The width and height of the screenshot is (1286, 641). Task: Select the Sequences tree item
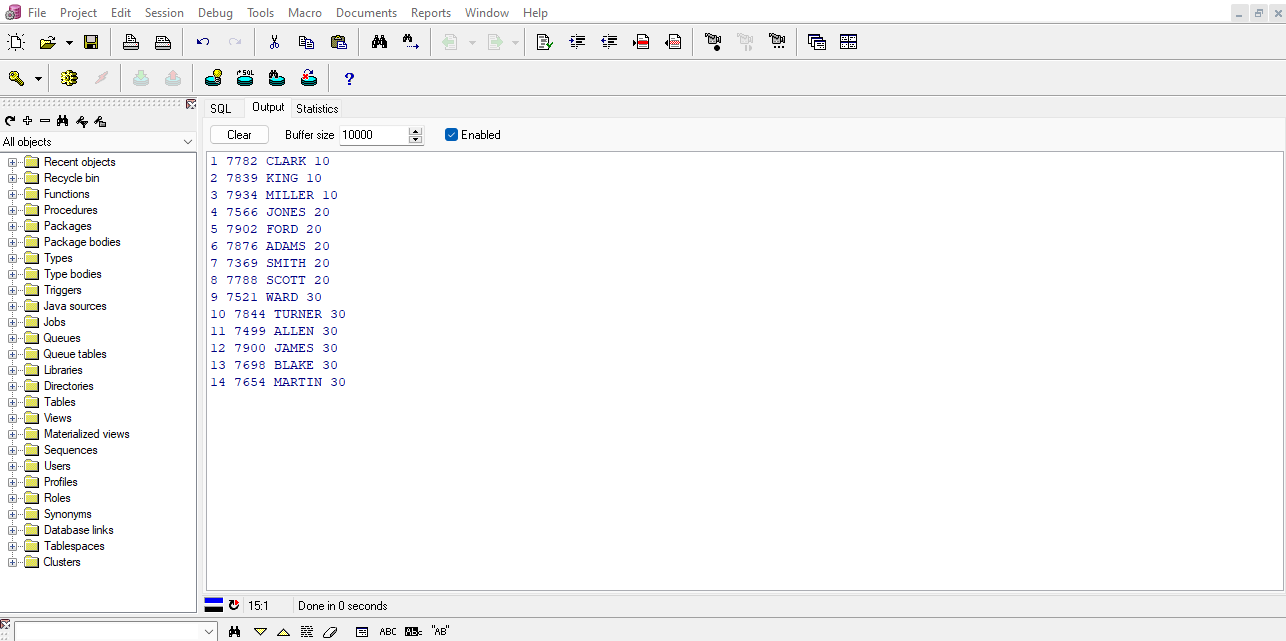point(70,450)
